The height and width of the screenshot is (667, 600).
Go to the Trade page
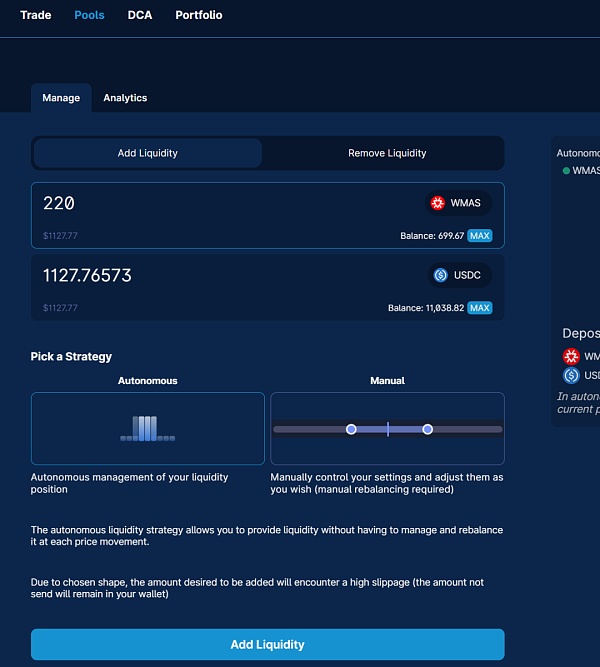(x=36, y=15)
